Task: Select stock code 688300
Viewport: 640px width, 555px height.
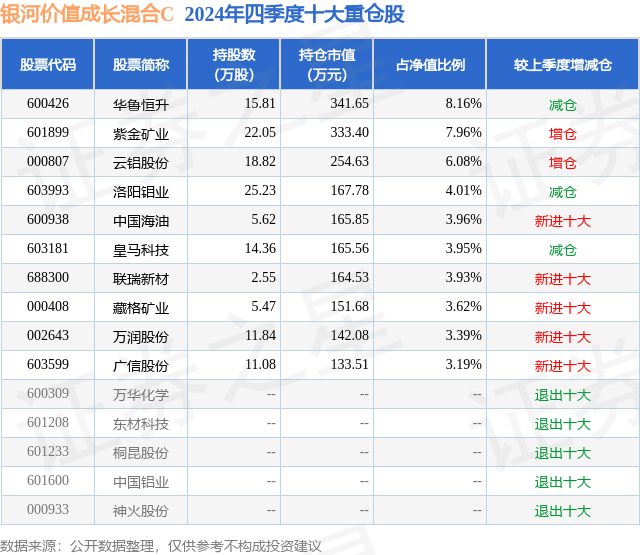Action: click(x=48, y=278)
